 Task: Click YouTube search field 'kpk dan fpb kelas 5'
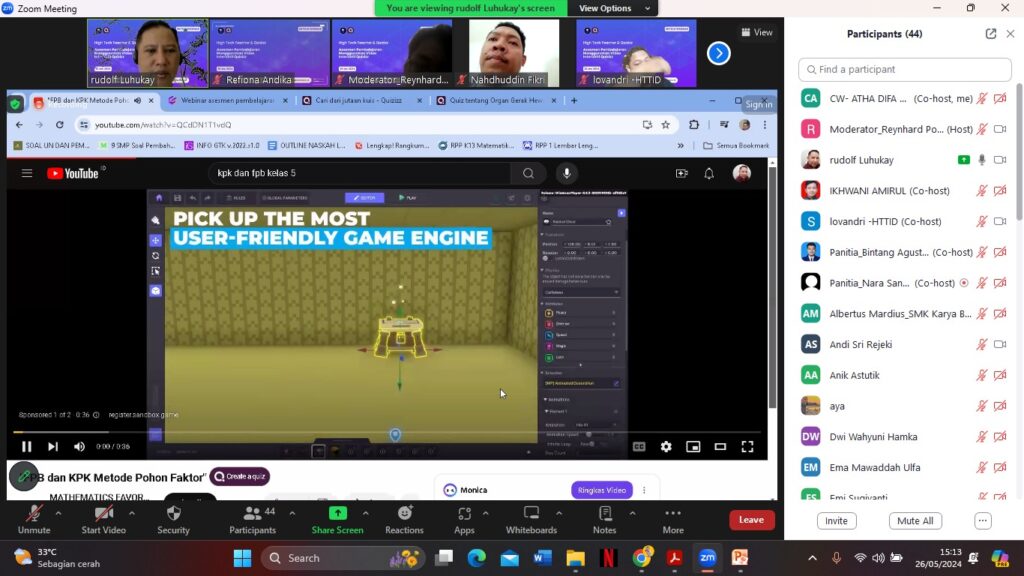tap(359, 173)
